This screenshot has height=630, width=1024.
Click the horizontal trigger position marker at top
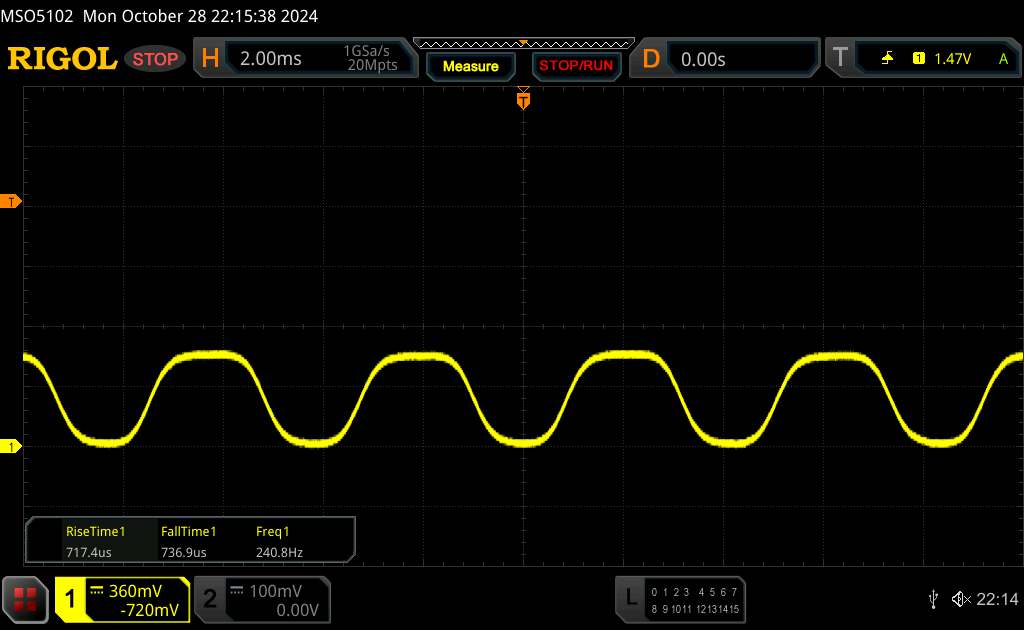523,99
